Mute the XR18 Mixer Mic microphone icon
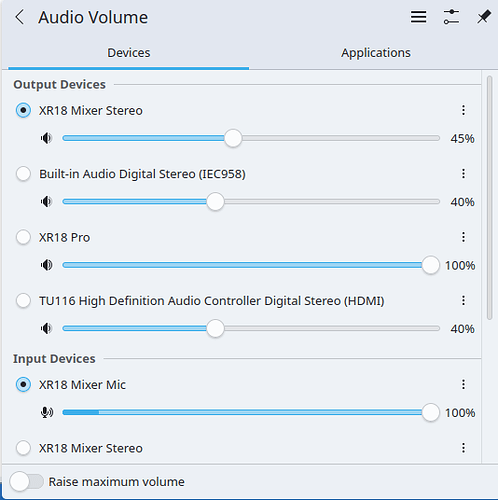498x500 pixels. tap(47, 412)
